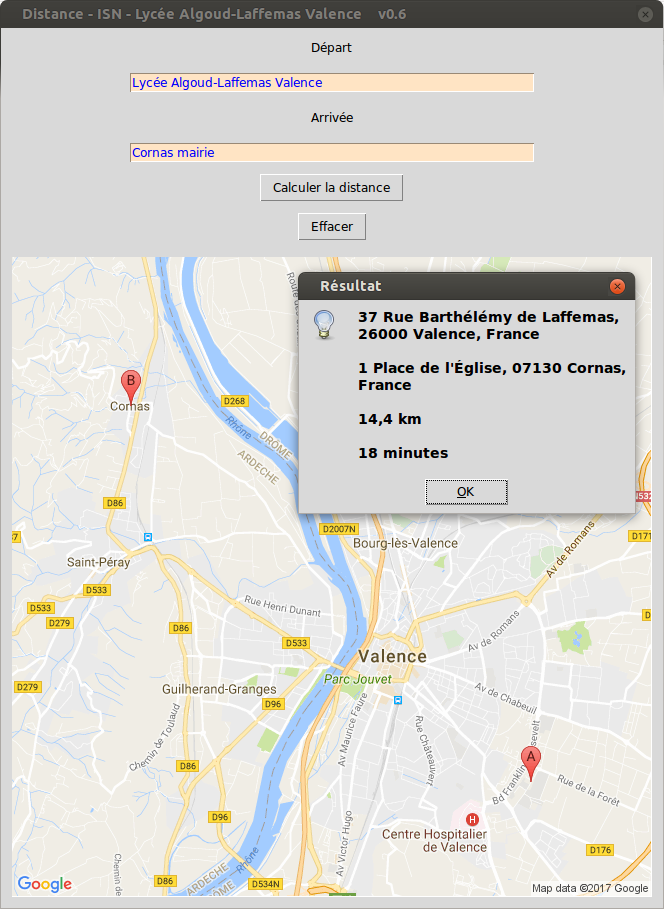Click the 'Rue Henri Dunant' street label

282,606
